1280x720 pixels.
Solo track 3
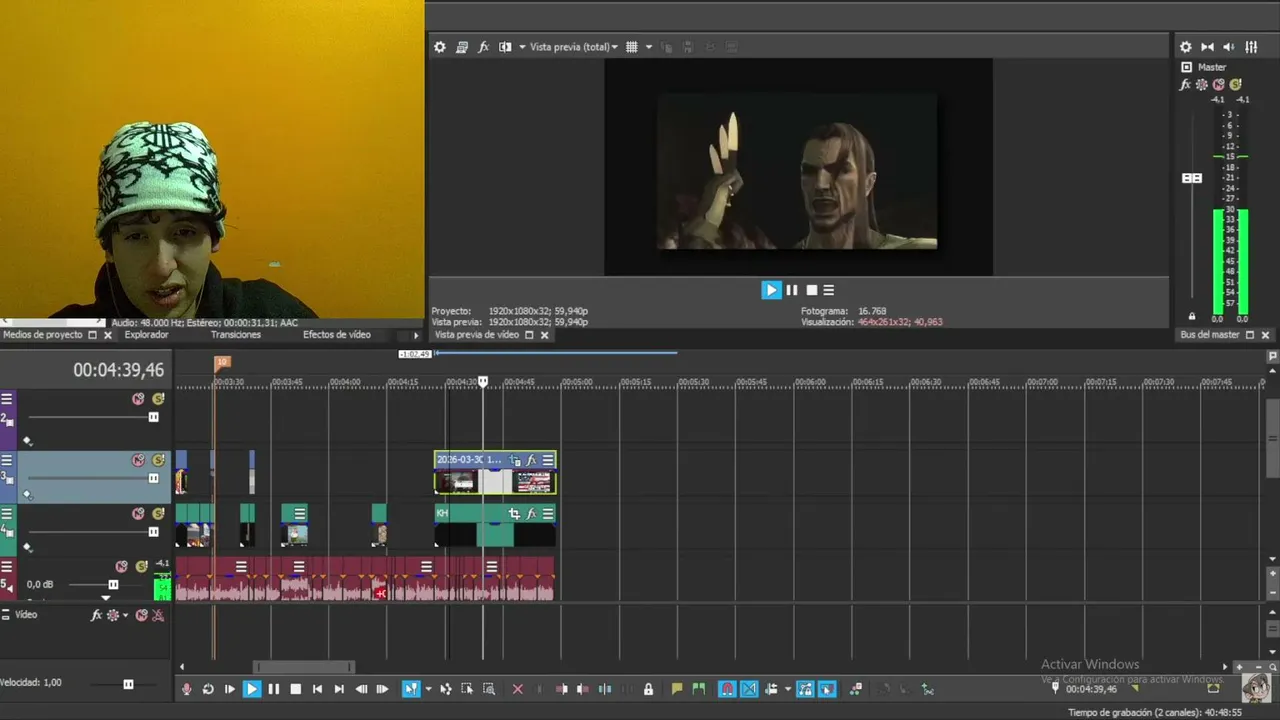point(158,460)
